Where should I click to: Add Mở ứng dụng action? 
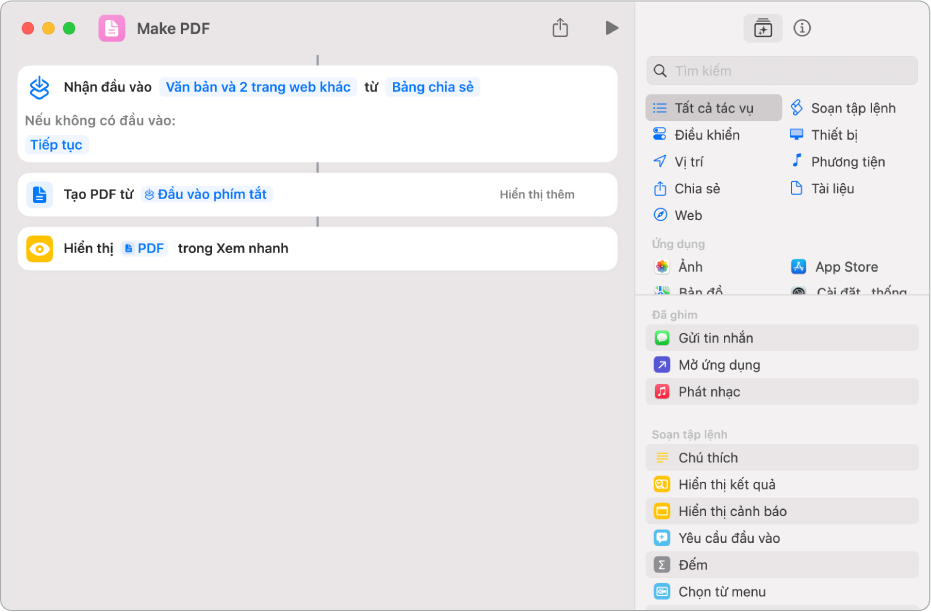(782, 364)
